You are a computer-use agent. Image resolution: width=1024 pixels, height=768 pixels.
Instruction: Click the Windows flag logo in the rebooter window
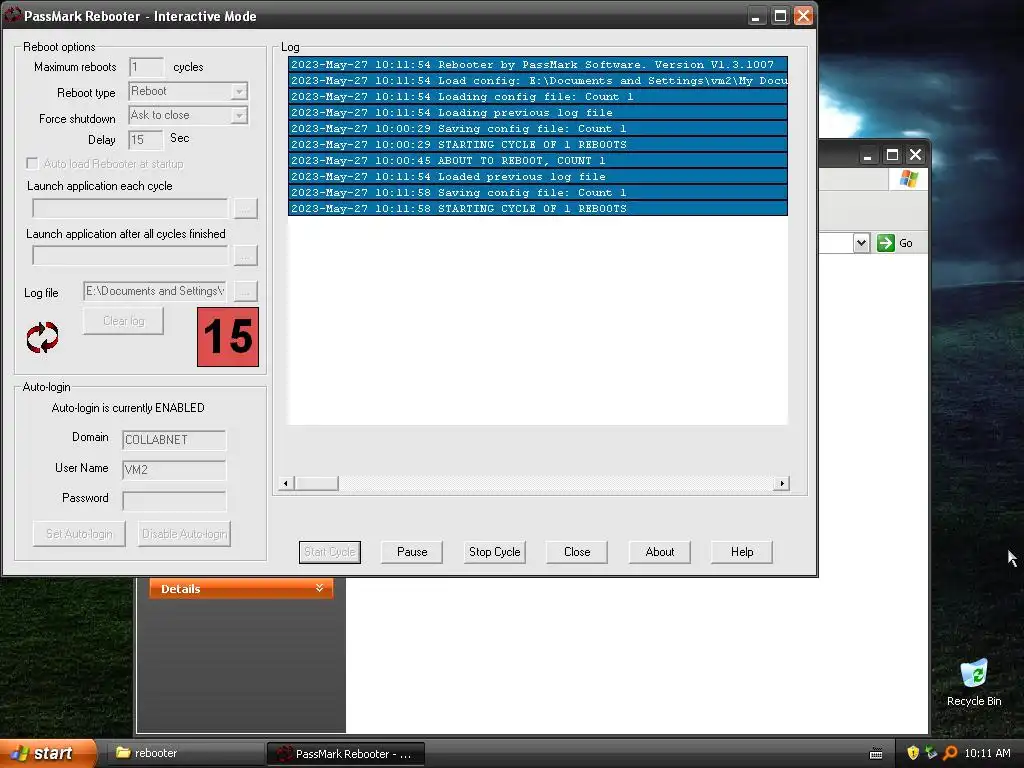pyautogui.click(x=908, y=178)
